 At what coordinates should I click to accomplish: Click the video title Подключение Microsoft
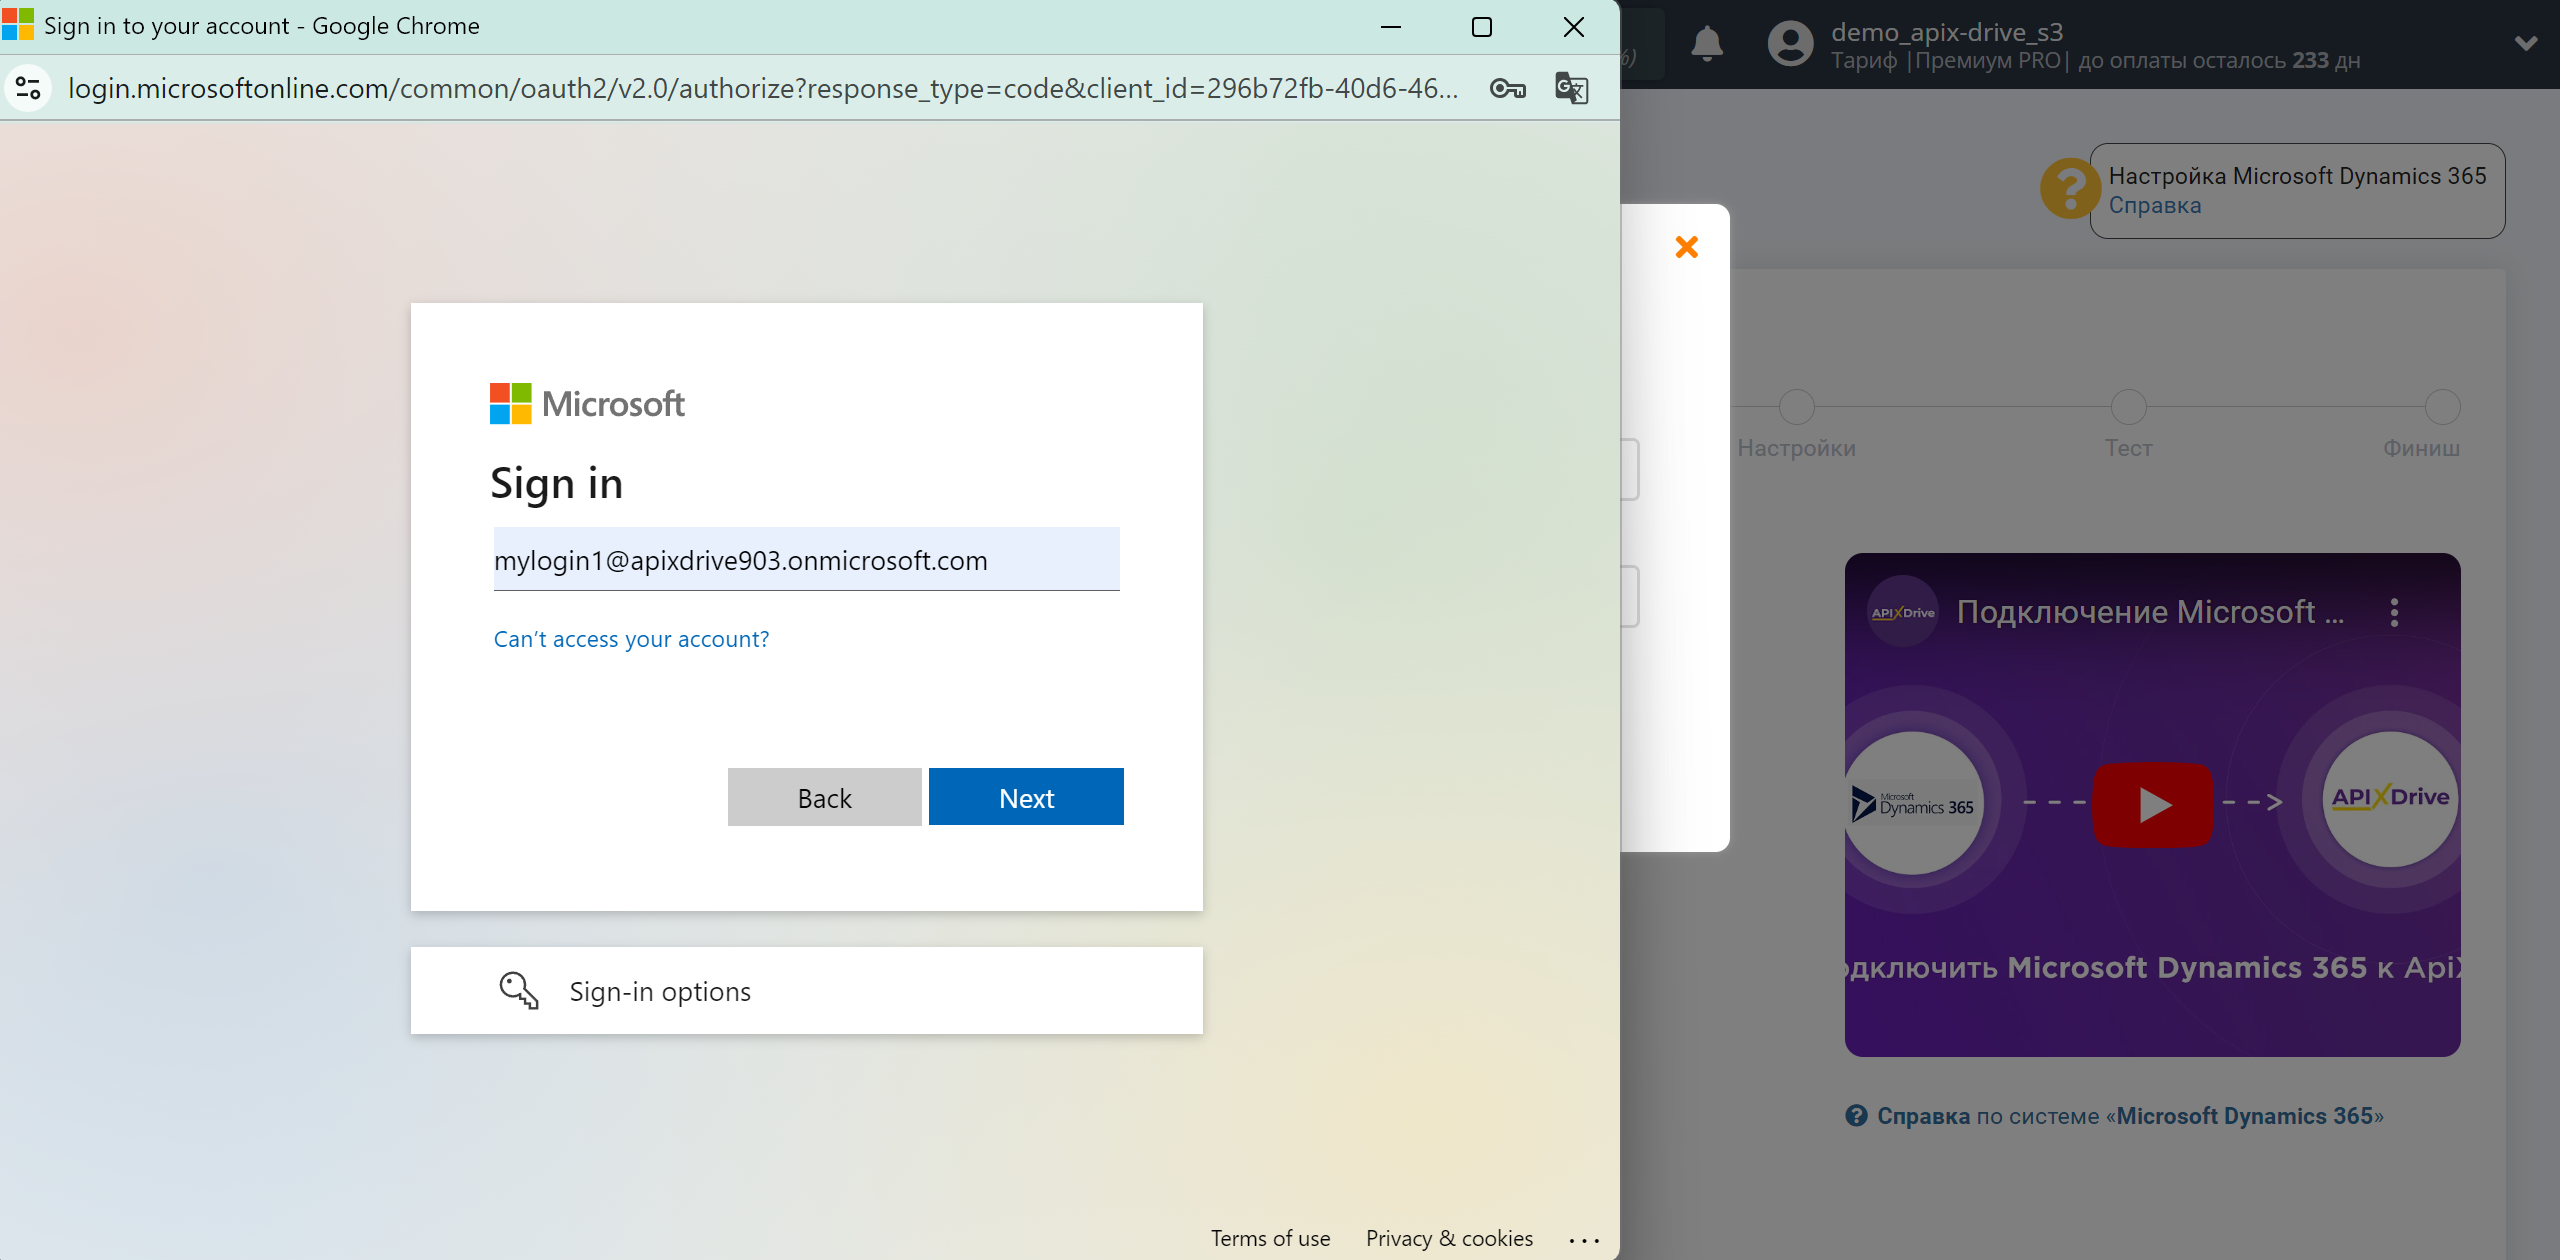tap(2150, 612)
